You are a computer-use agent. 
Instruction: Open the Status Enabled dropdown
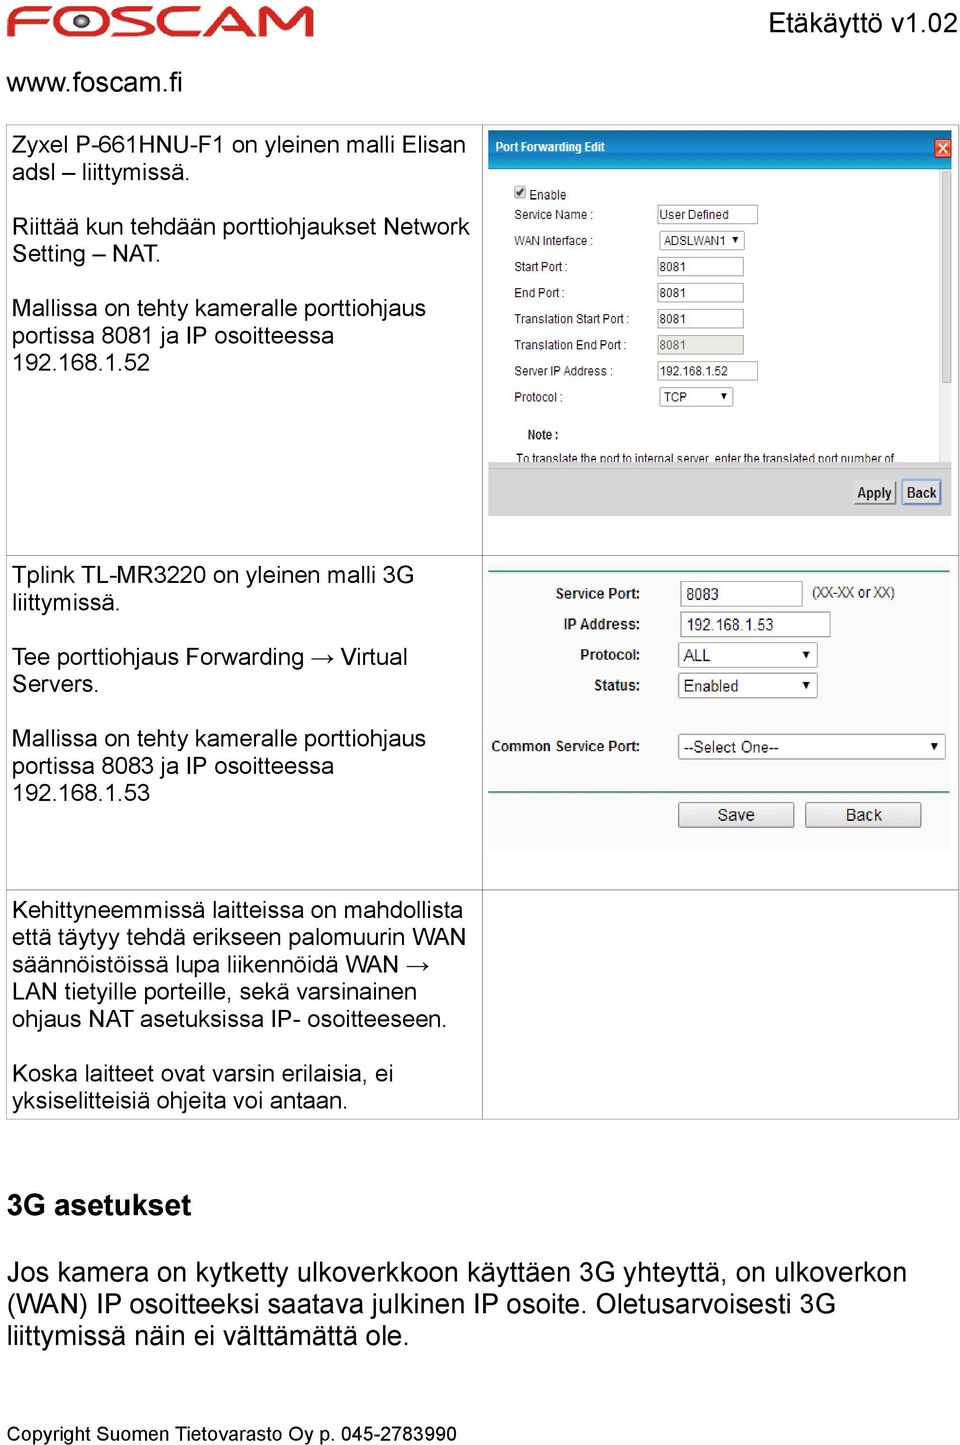point(748,686)
